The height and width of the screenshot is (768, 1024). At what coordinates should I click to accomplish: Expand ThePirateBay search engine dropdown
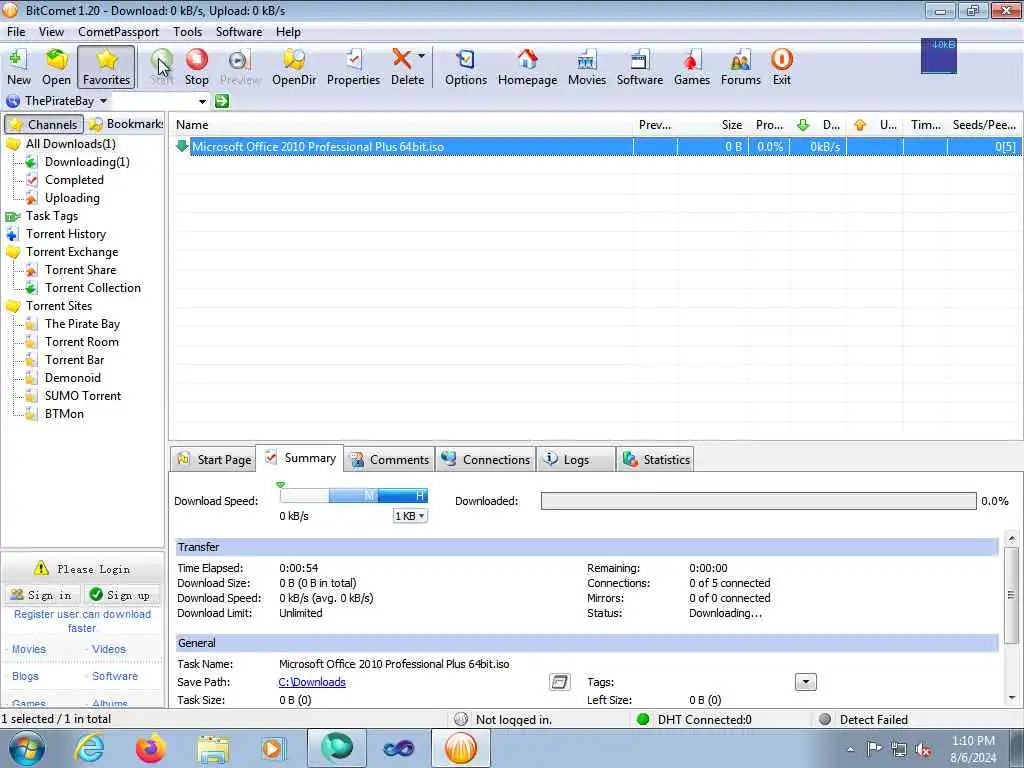point(103,101)
